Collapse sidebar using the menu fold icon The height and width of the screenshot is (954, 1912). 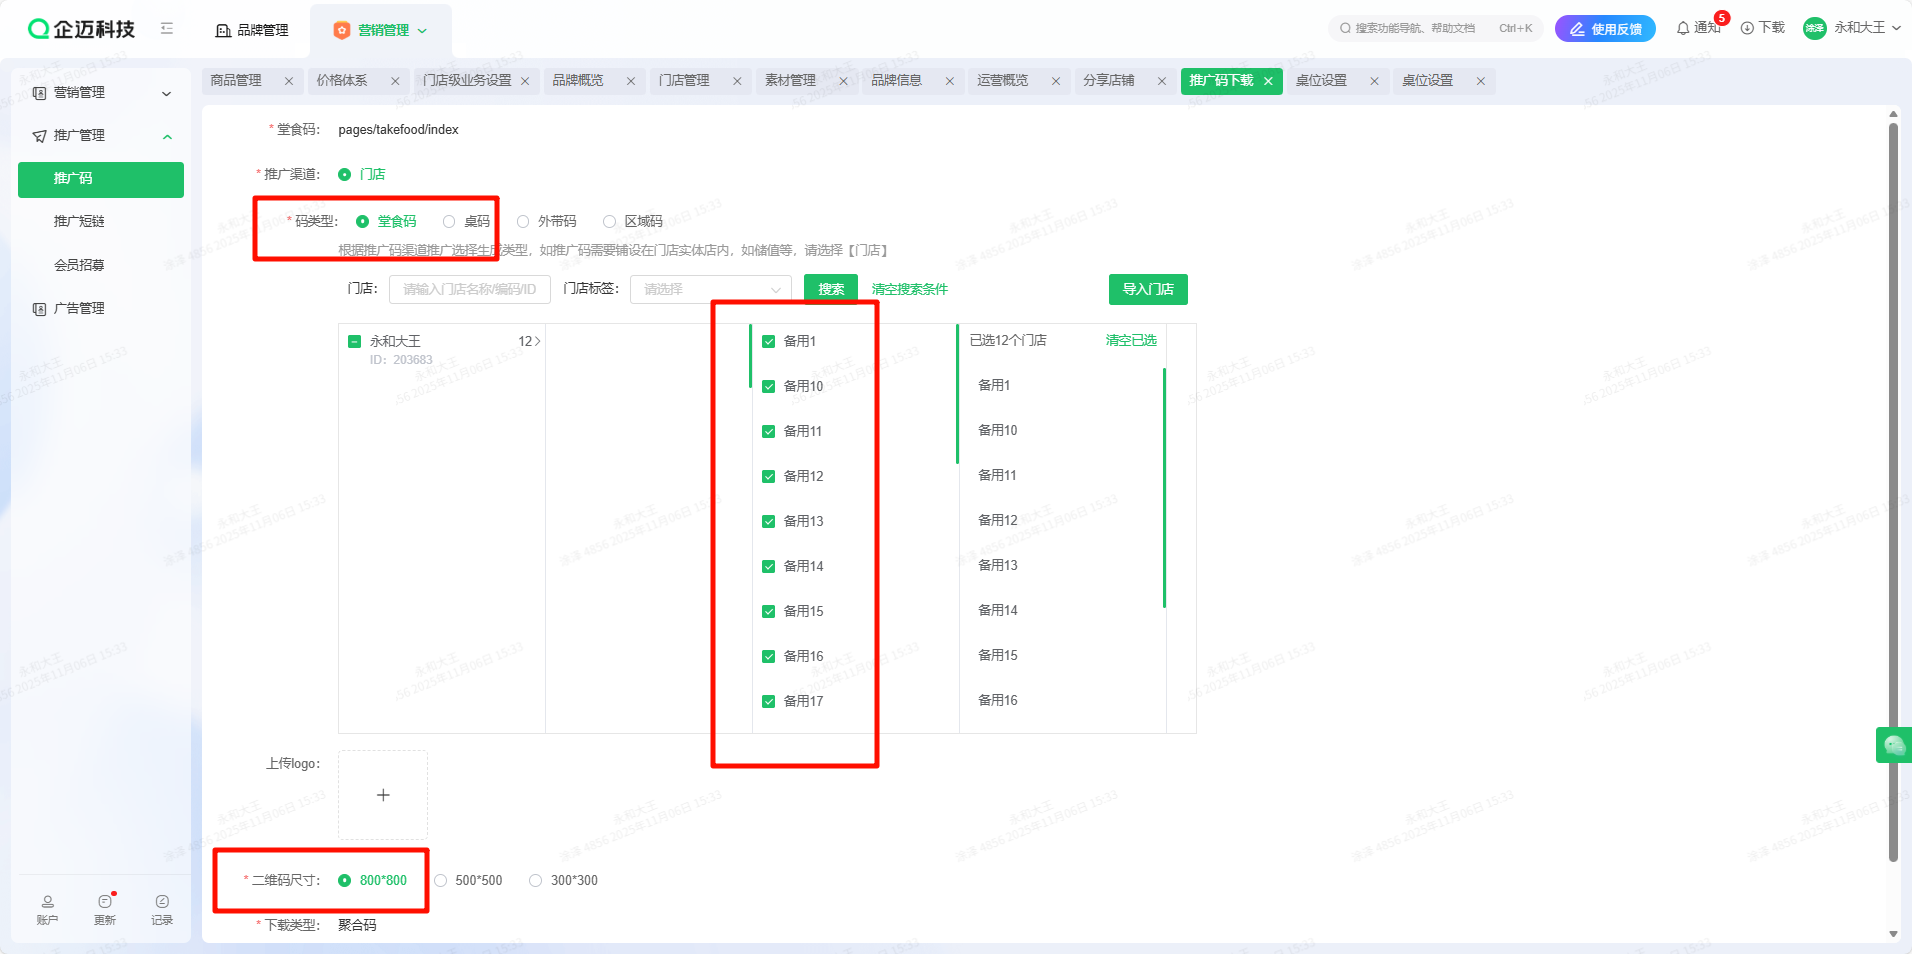tap(167, 29)
